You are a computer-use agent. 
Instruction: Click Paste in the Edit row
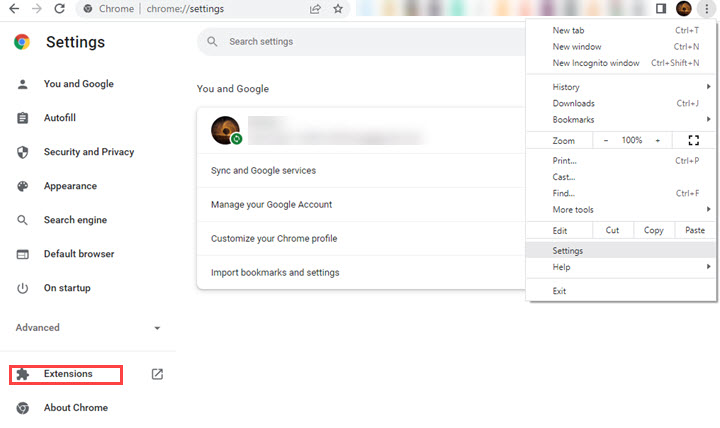[695, 231]
